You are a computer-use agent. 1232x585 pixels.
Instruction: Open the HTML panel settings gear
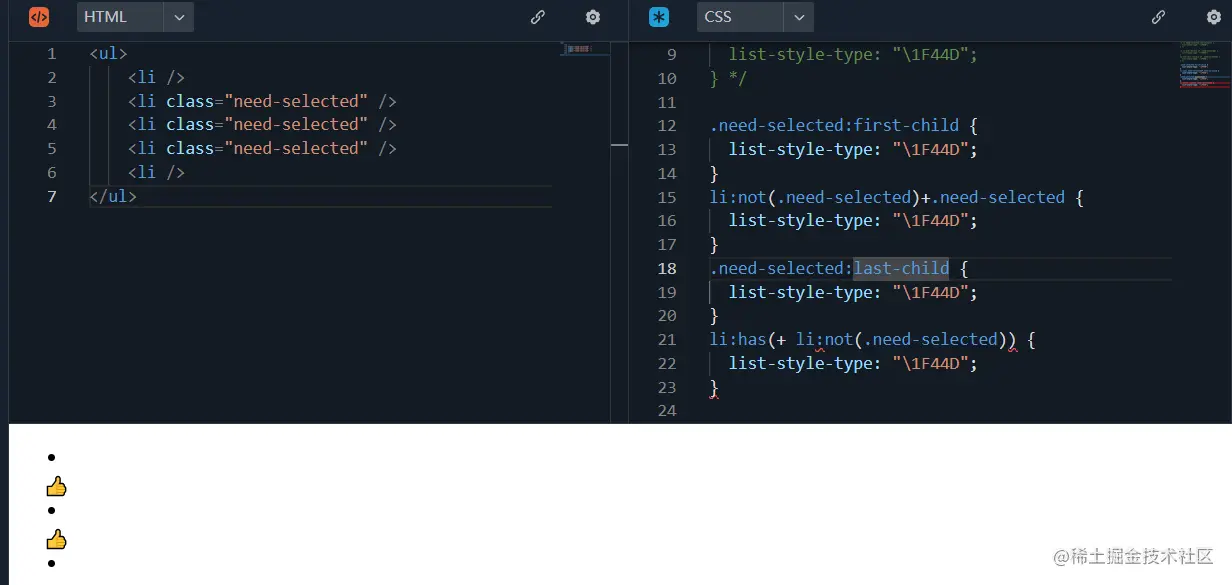[593, 17]
